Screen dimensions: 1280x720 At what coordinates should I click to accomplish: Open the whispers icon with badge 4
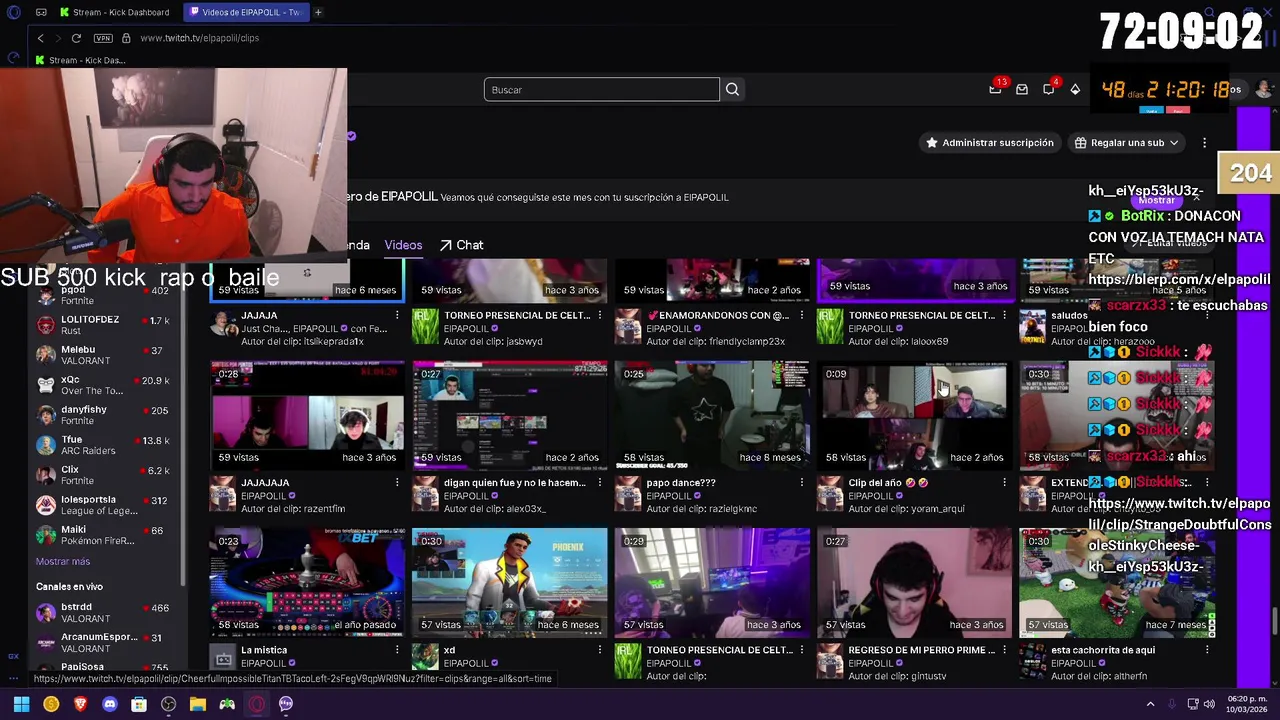tap(1048, 90)
